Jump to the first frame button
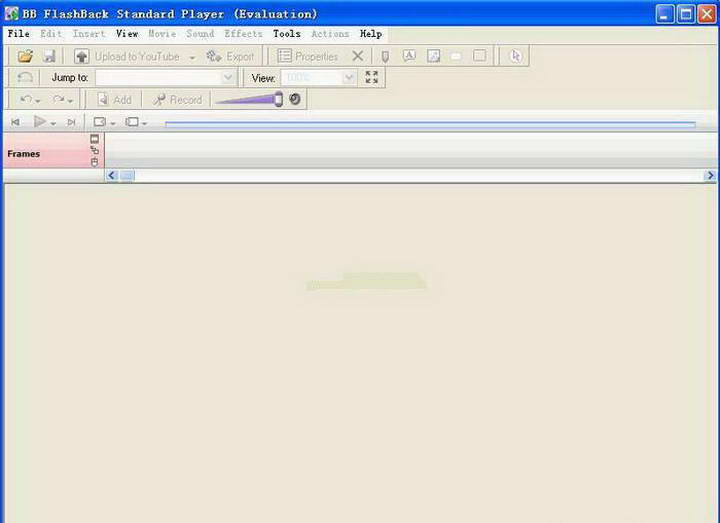This screenshot has width=720, height=523. [16, 122]
